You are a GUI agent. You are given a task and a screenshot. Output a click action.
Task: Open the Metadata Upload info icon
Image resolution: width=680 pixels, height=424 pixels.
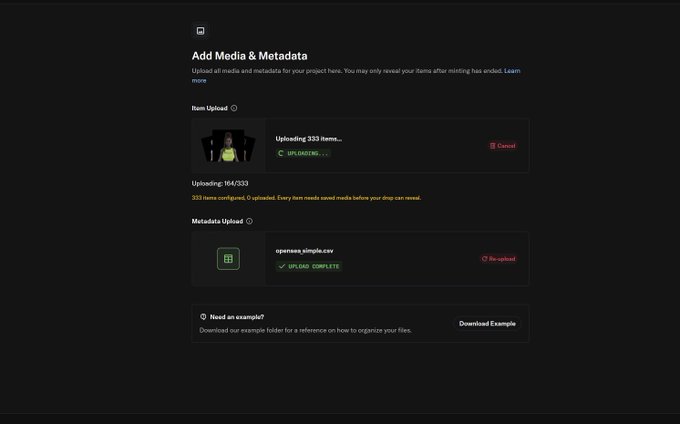(249, 221)
